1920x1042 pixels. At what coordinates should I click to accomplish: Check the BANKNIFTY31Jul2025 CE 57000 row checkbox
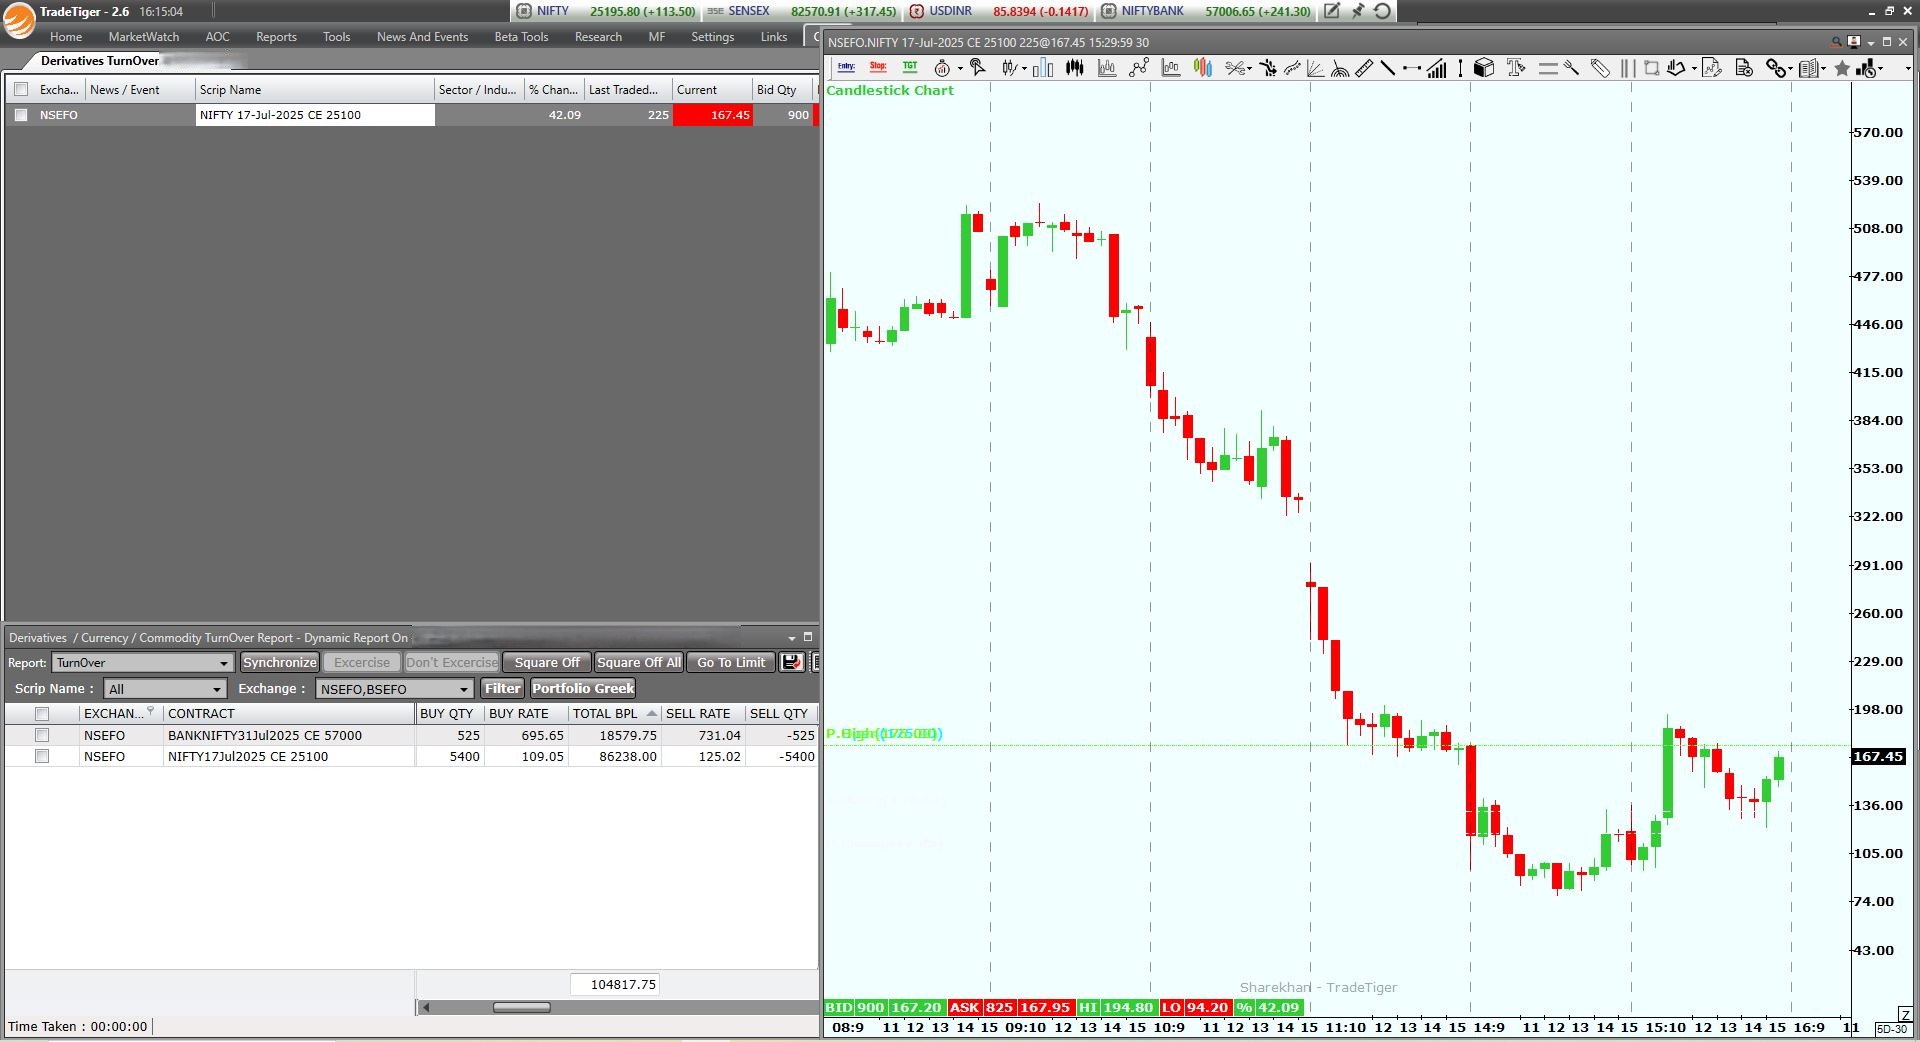pos(42,735)
